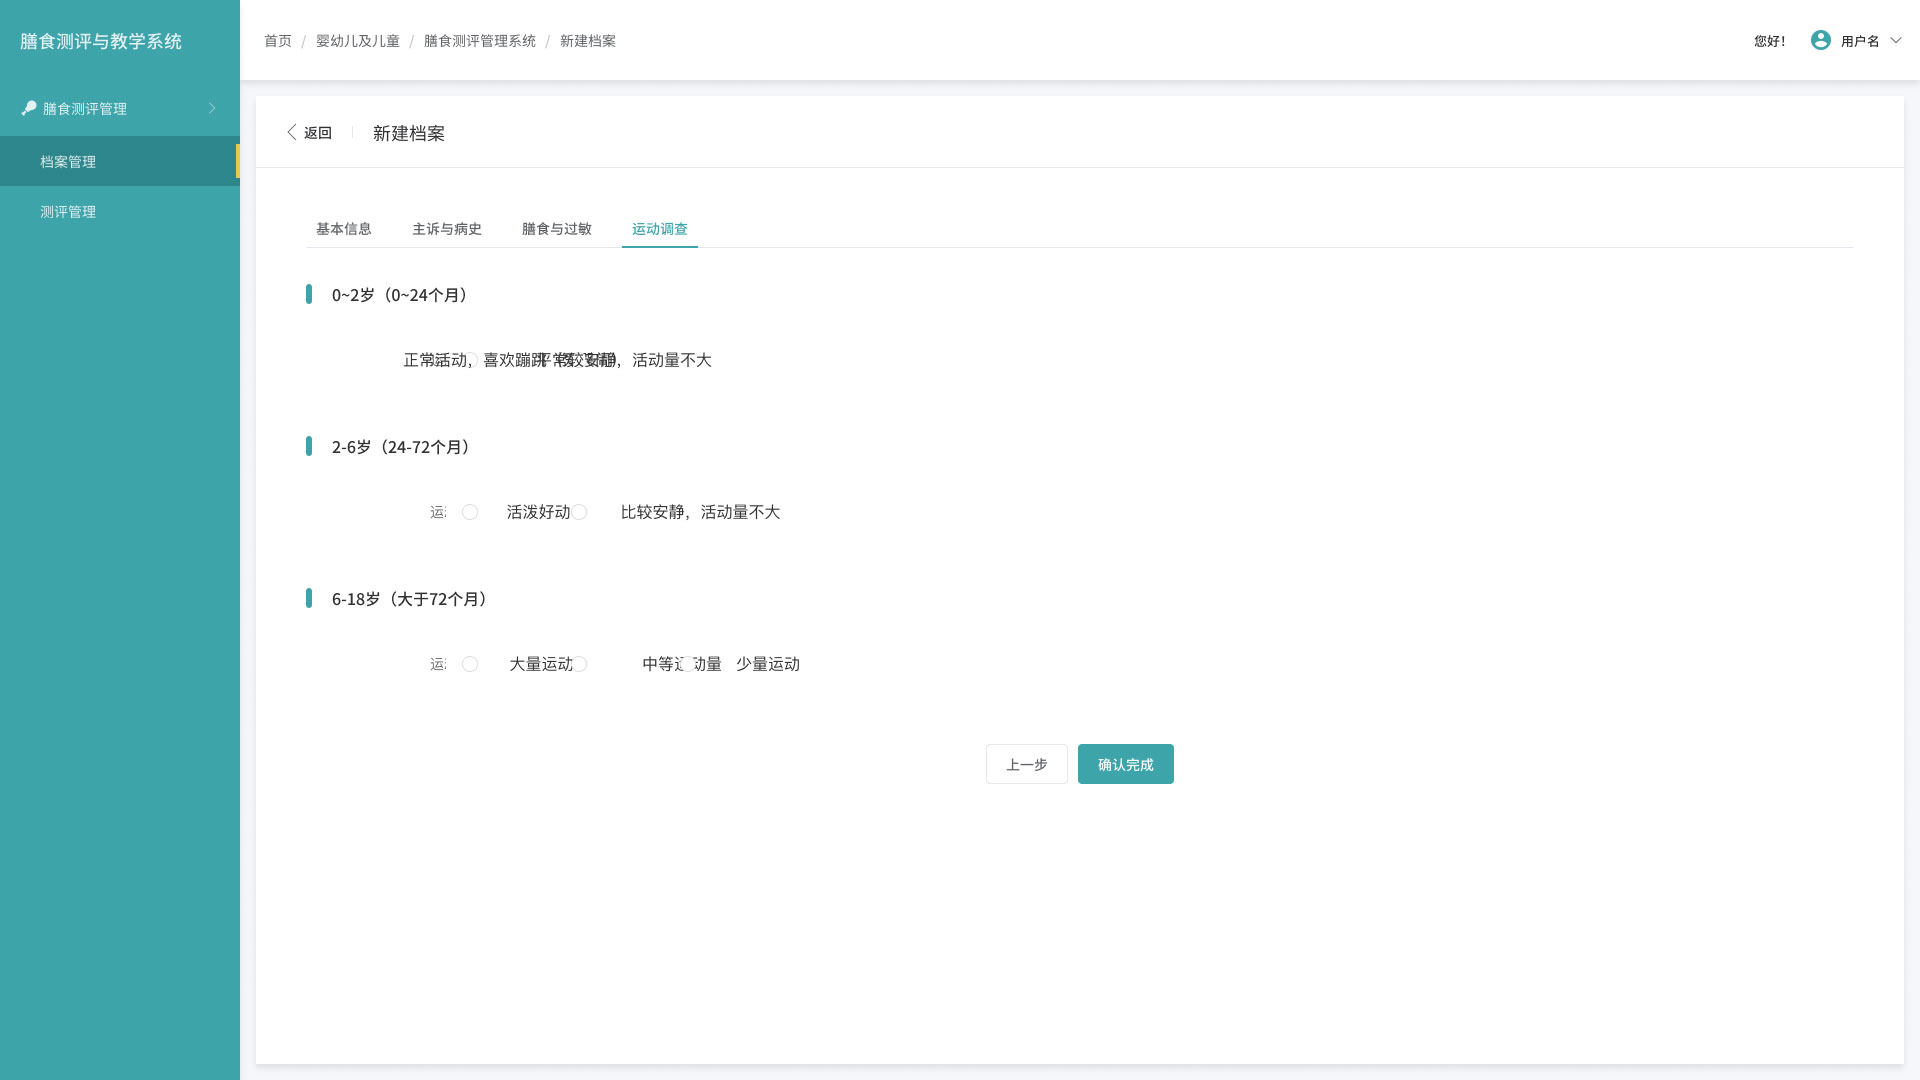Choose the 活泼好动 option label
This screenshot has height=1080, width=1920.
coord(538,512)
